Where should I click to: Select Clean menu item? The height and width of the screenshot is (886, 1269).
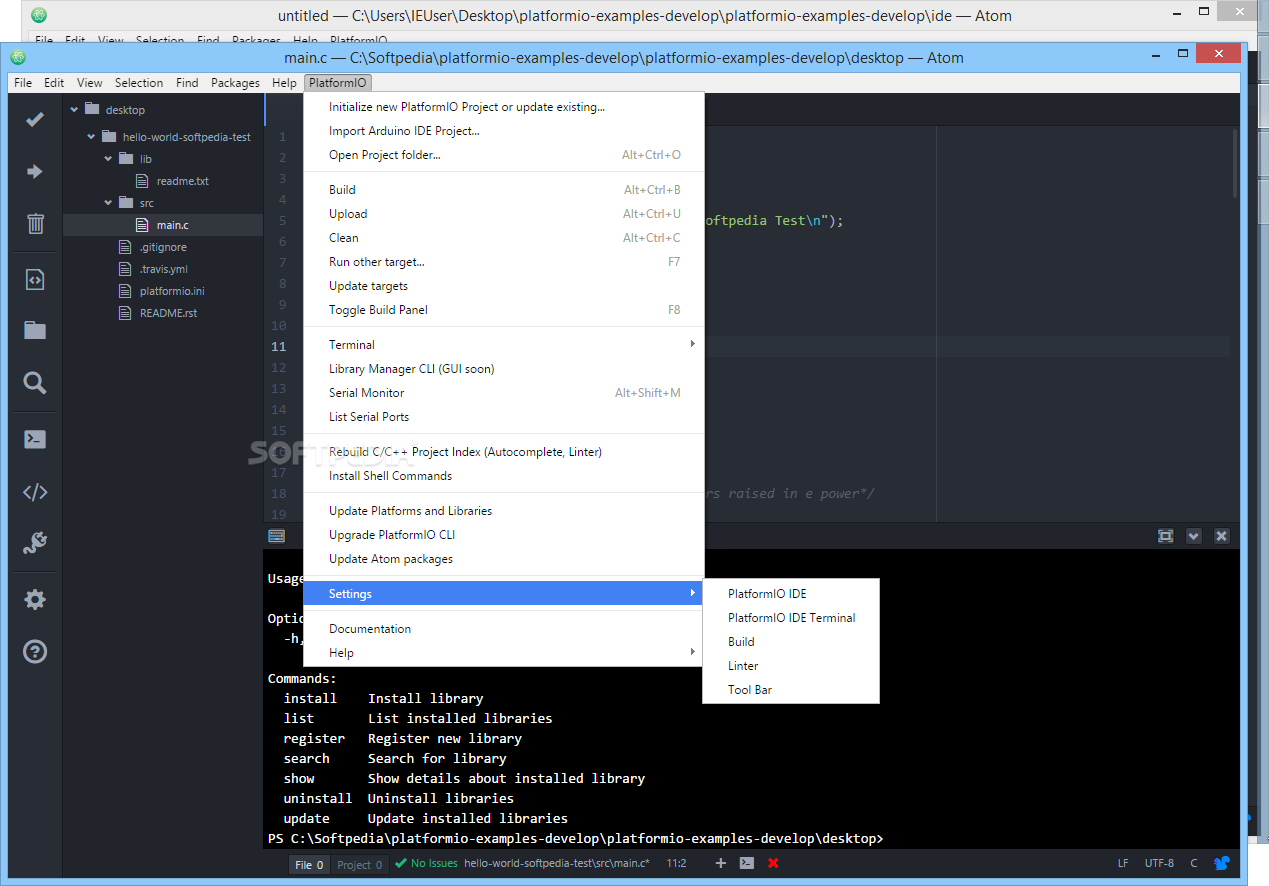coord(504,237)
